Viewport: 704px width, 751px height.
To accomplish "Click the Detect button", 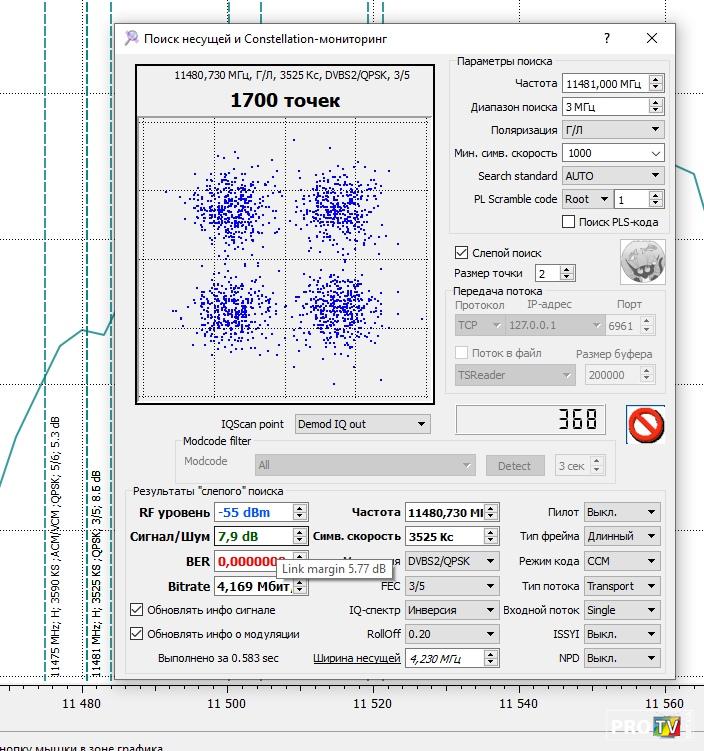I will pos(514,465).
